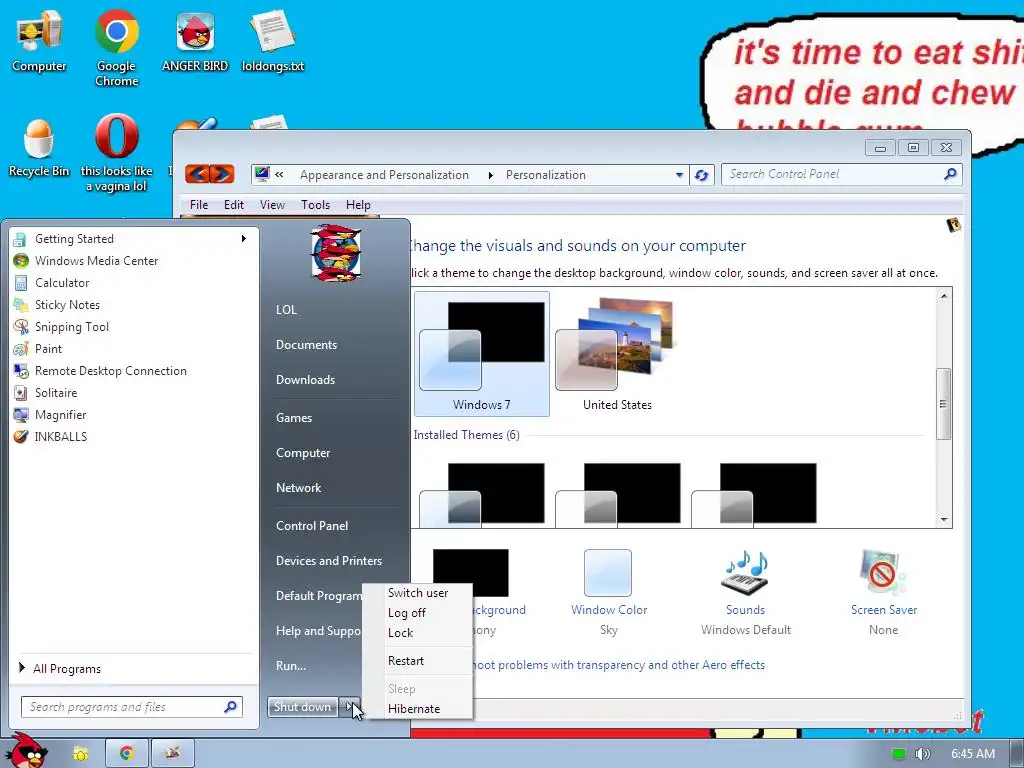
Task: Click the transparency troubleshoot link
Action: click(x=618, y=665)
